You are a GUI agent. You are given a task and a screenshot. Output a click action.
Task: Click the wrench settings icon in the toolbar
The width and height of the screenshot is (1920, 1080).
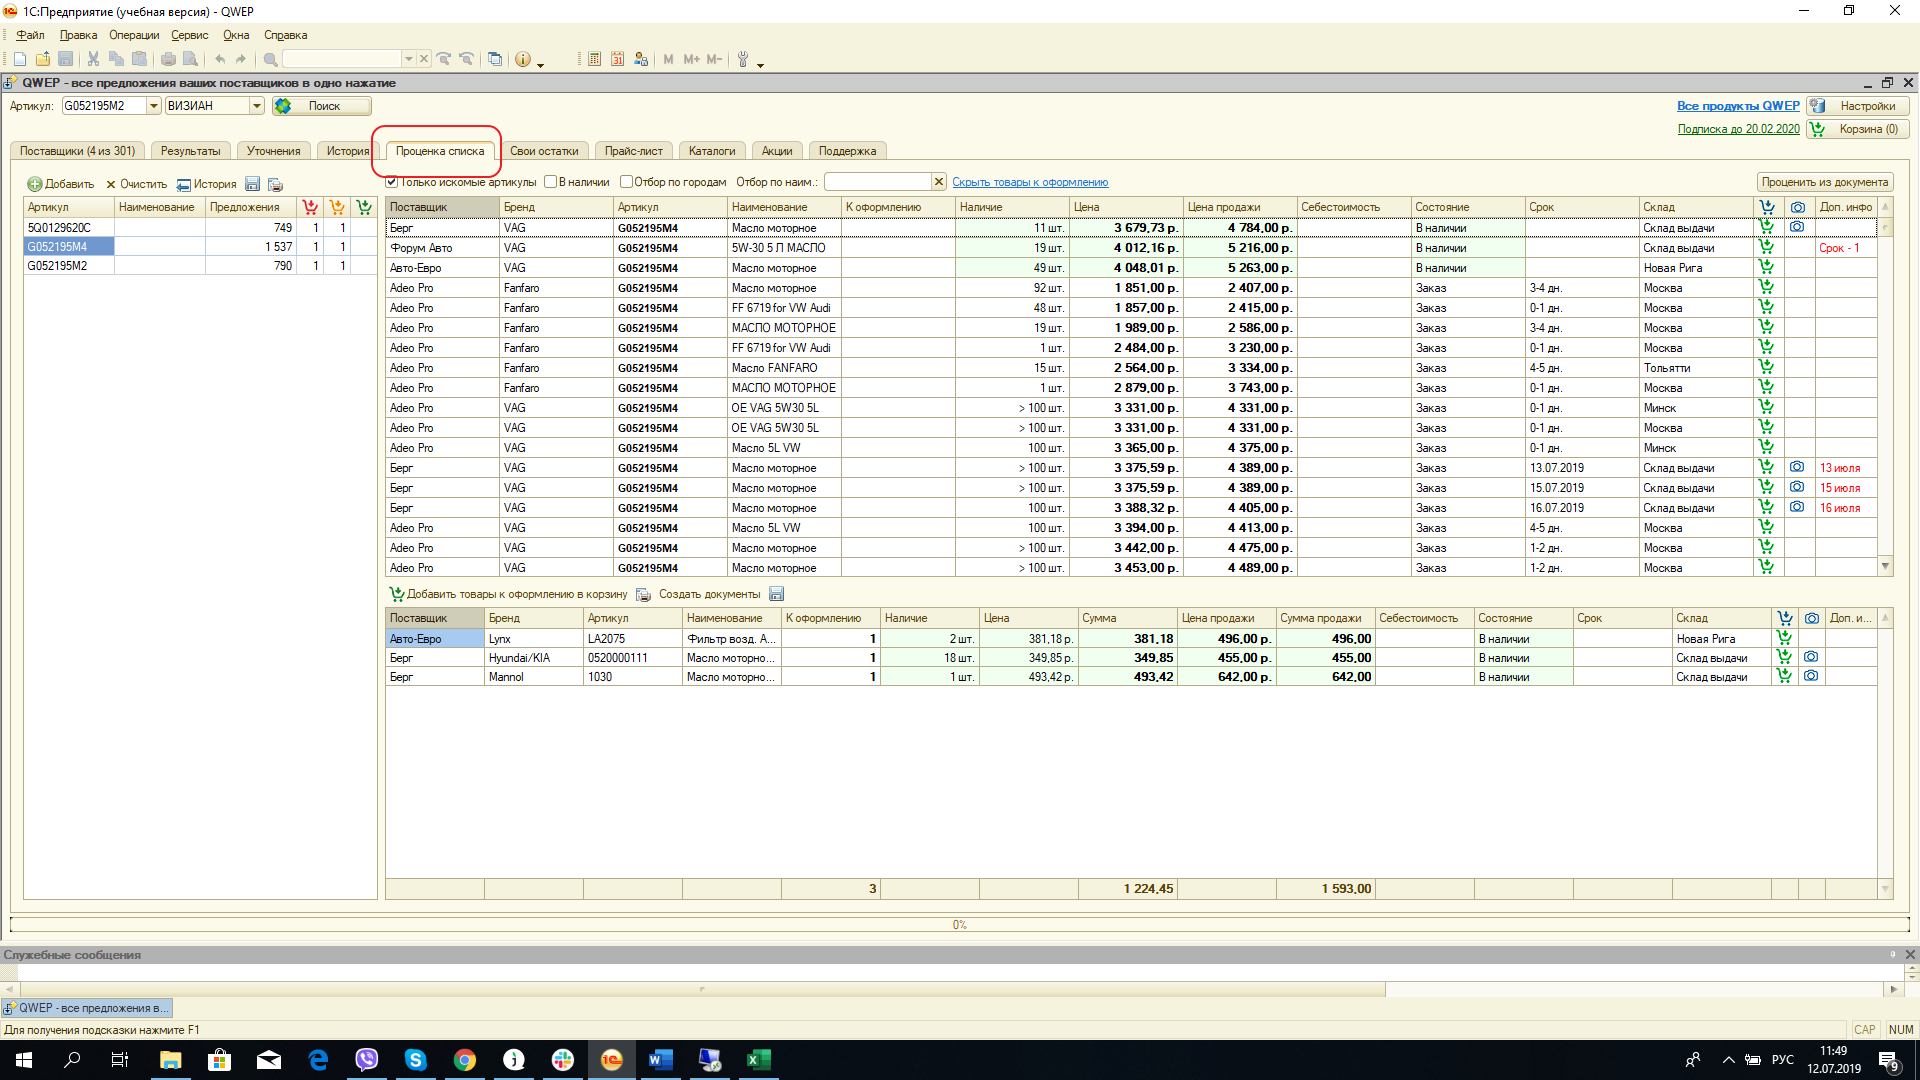click(x=743, y=60)
